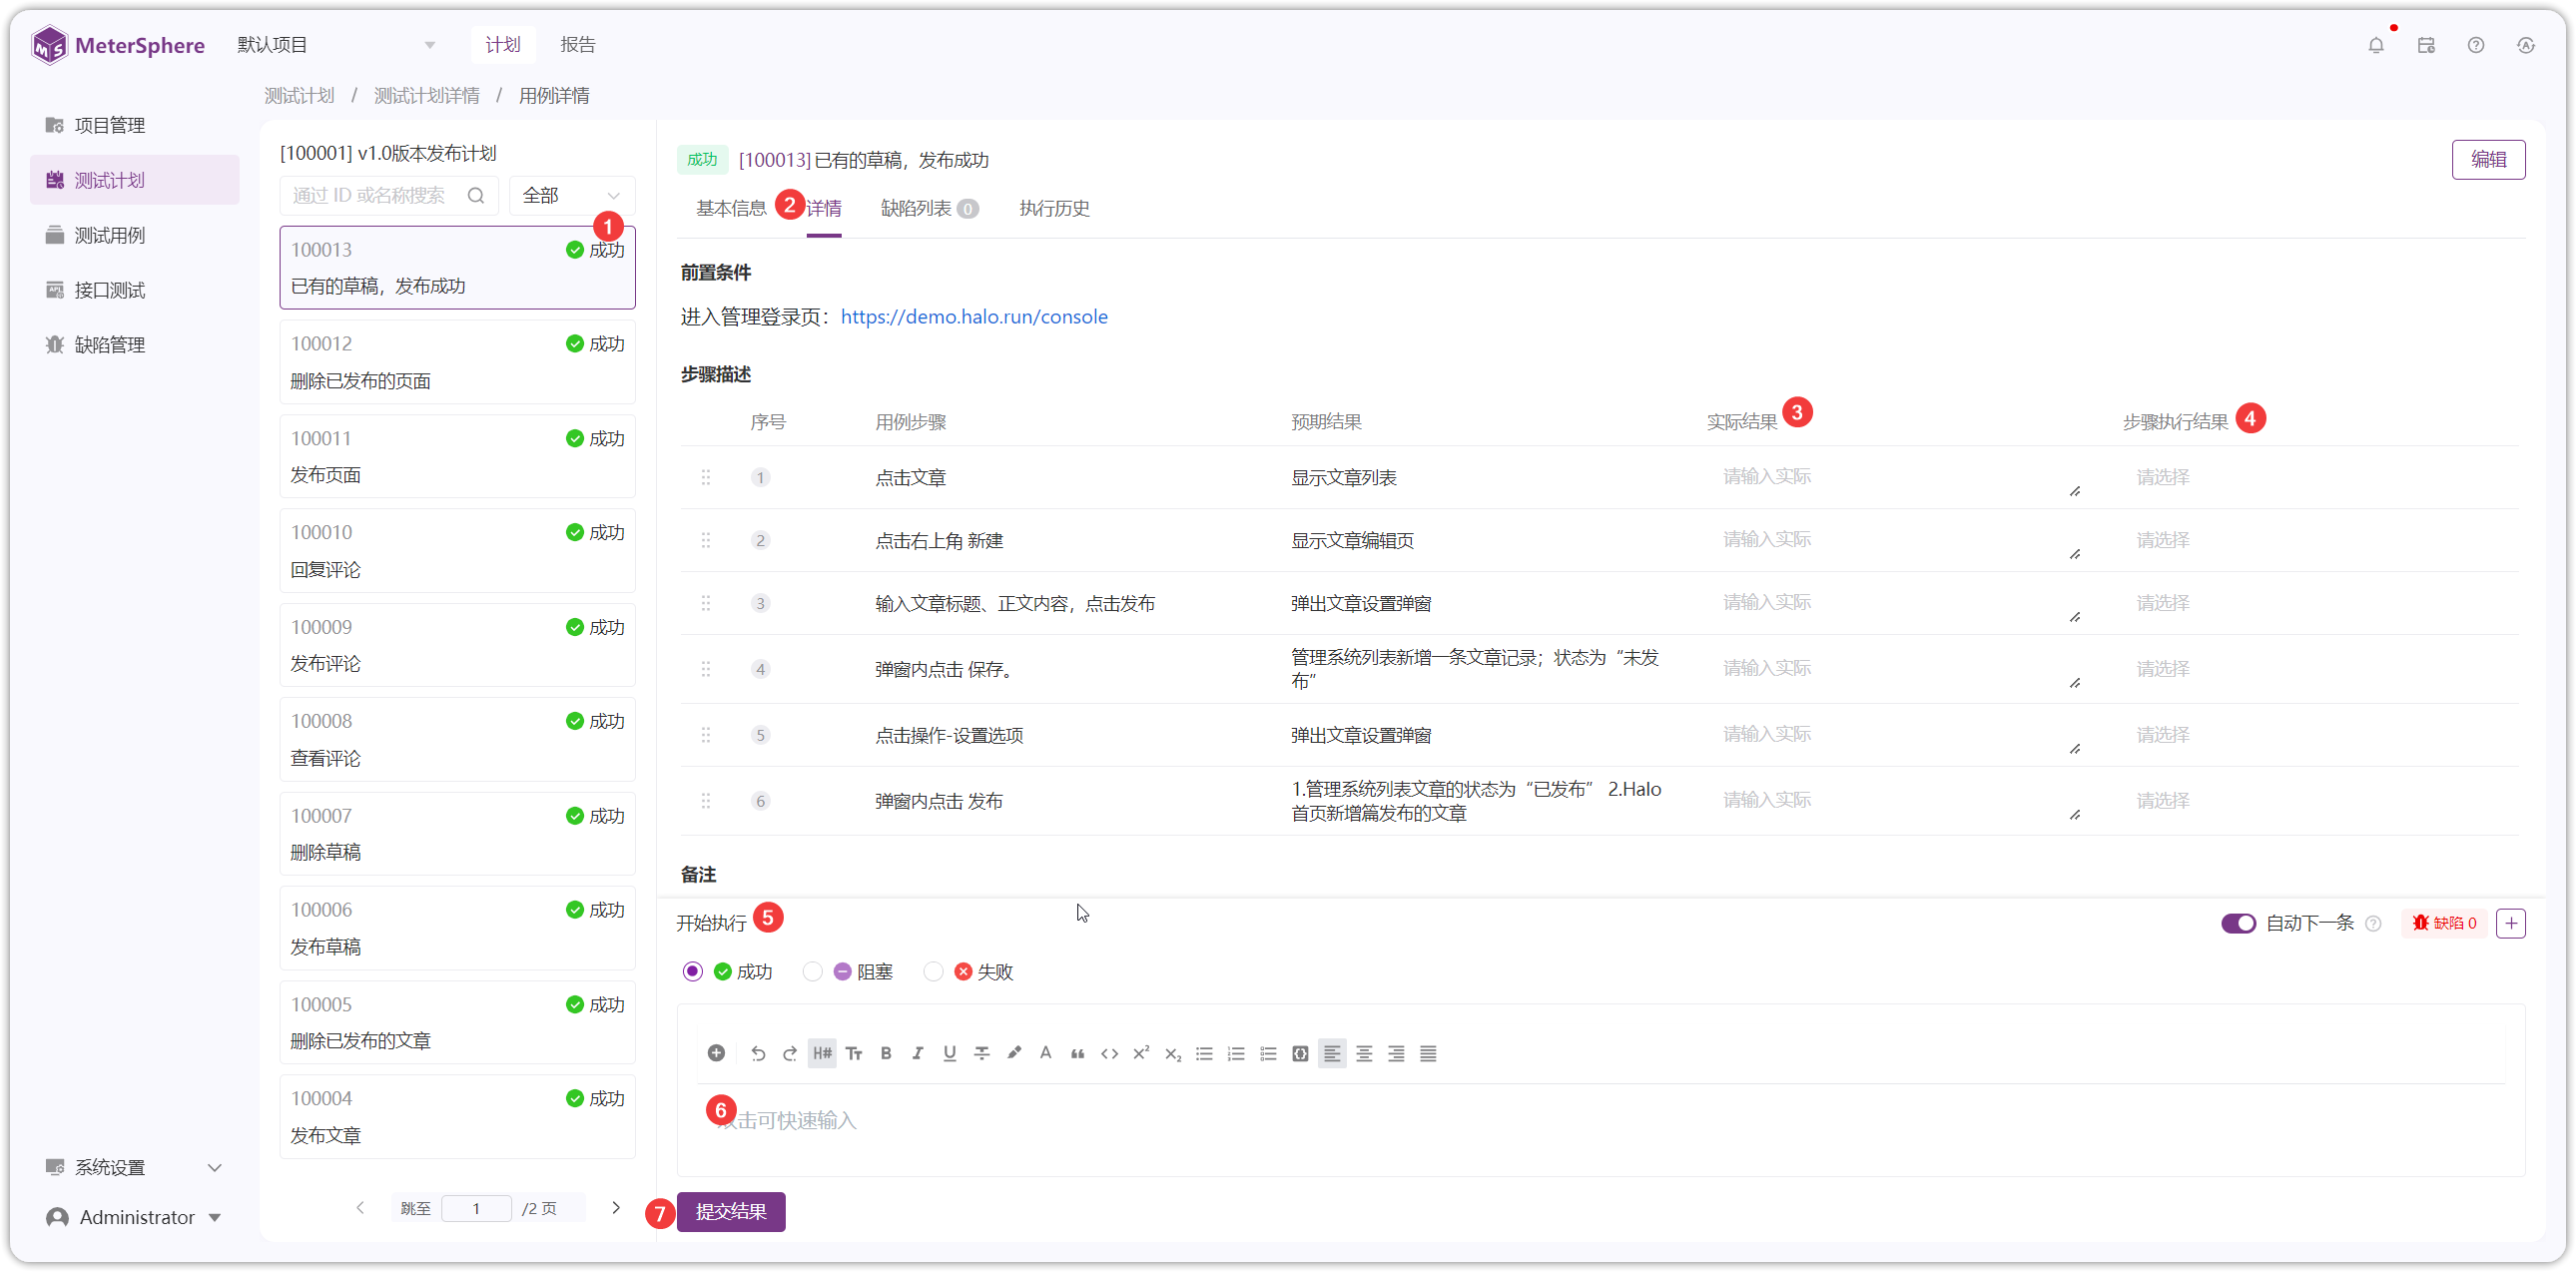This screenshot has height=1272, width=2576.
Task: Click the redo icon in the editor toolbar
Action: (790, 1053)
